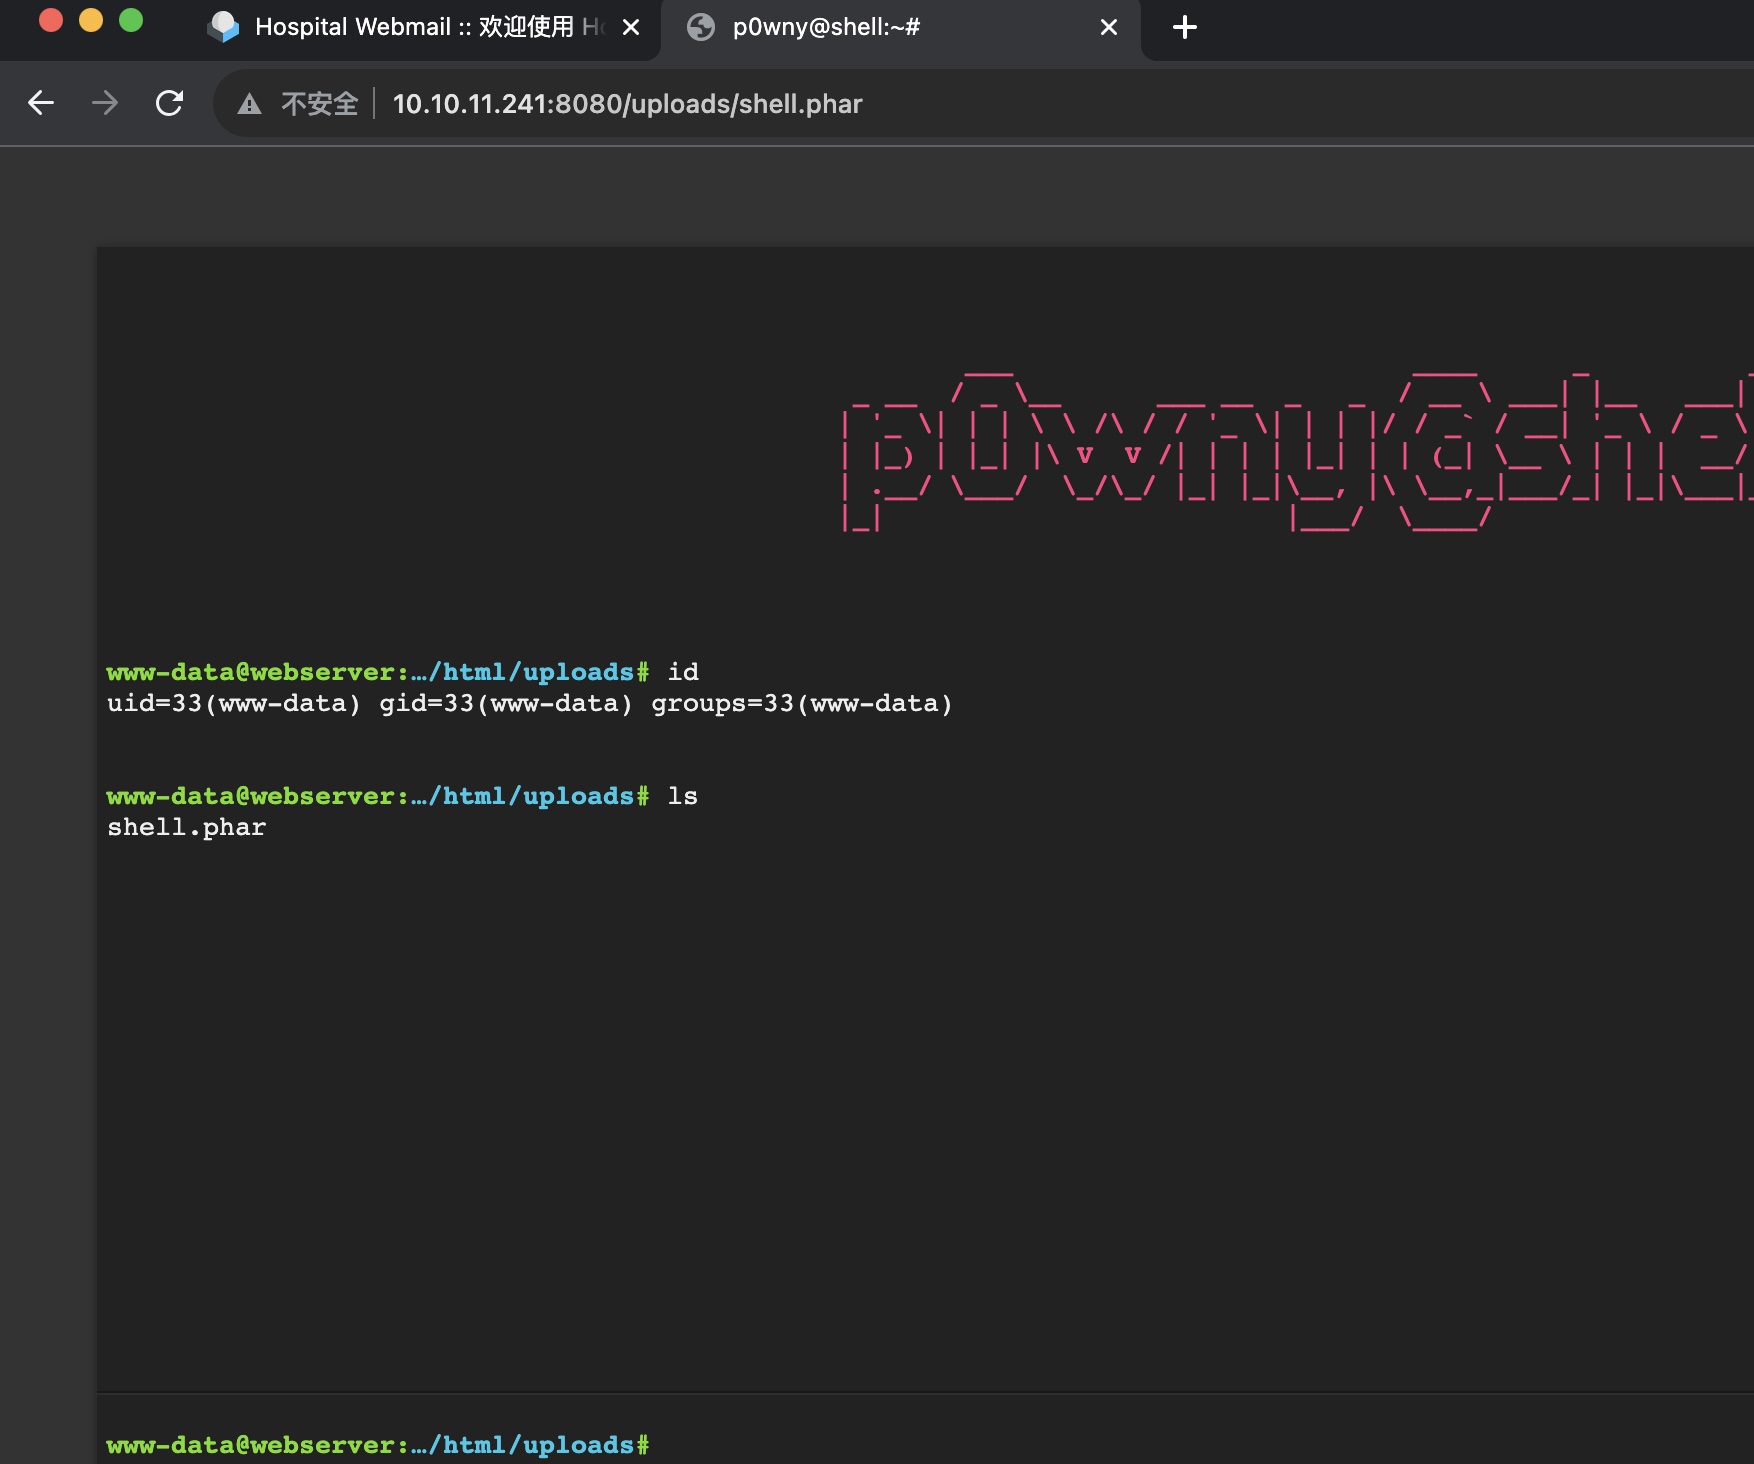Screen dimensions: 1754x1464
Task: Click the Hospital Webmail tab favicon
Action: pyautogui.click(x=223, y=27)
